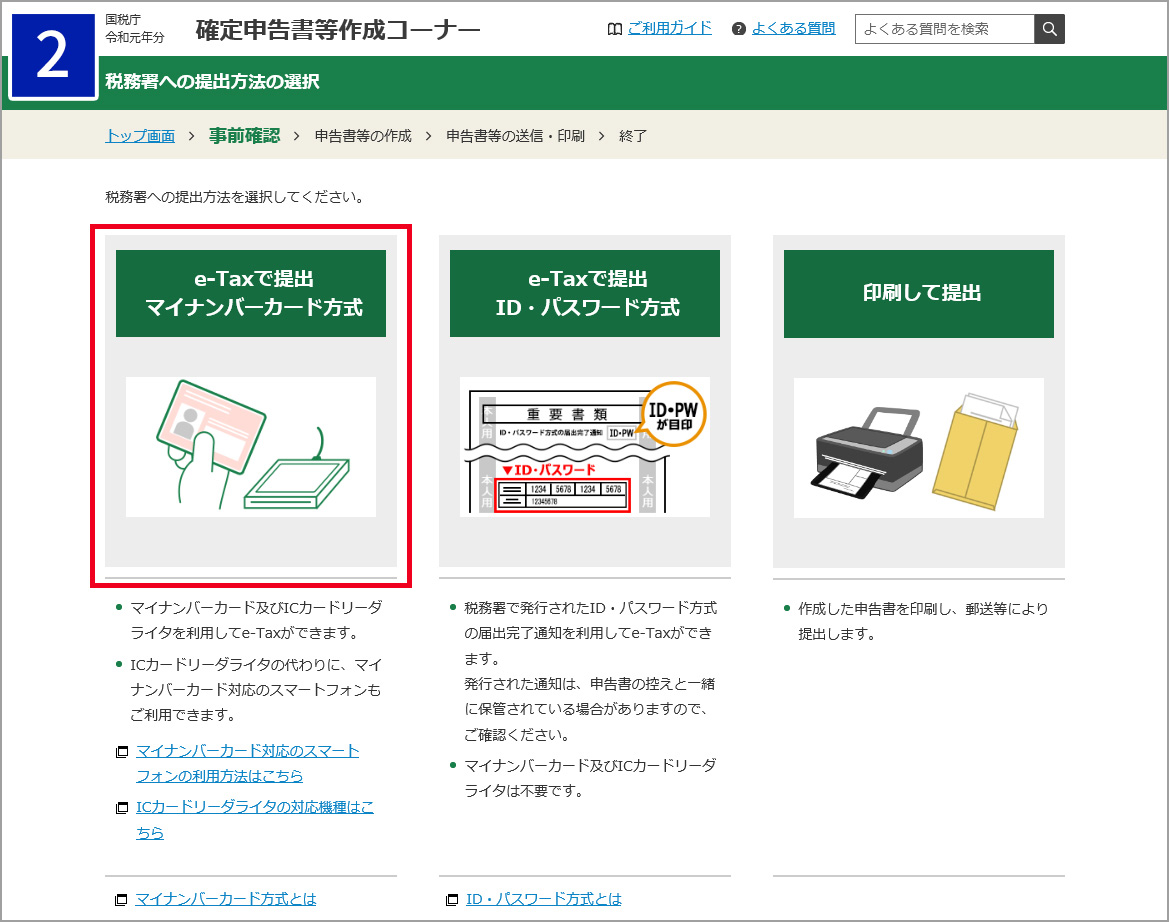This screenshot has height=922, width=1169.
Task: Open the よくある質問 link
Action: (x=793, y=28)
